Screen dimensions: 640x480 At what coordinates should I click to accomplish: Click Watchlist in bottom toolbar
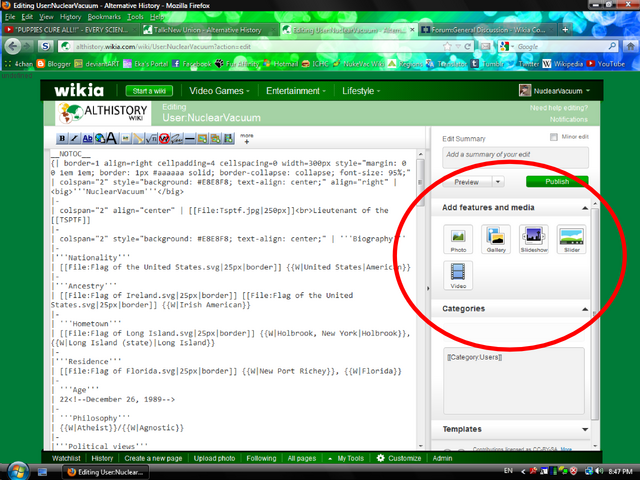[x=66, y=458]
